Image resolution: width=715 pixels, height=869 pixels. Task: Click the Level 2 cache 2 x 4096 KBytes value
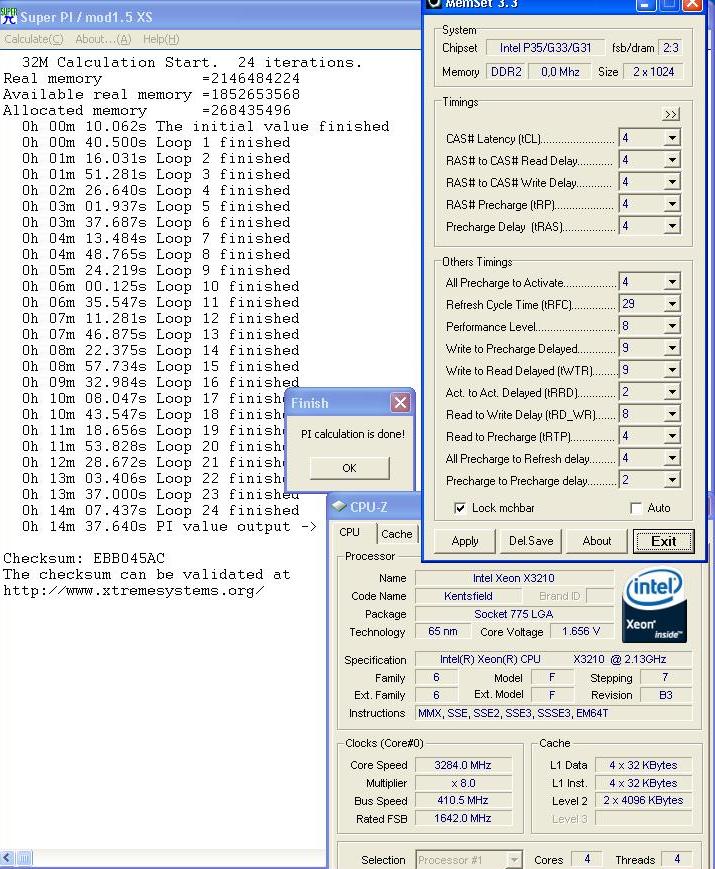click(643, 800)
